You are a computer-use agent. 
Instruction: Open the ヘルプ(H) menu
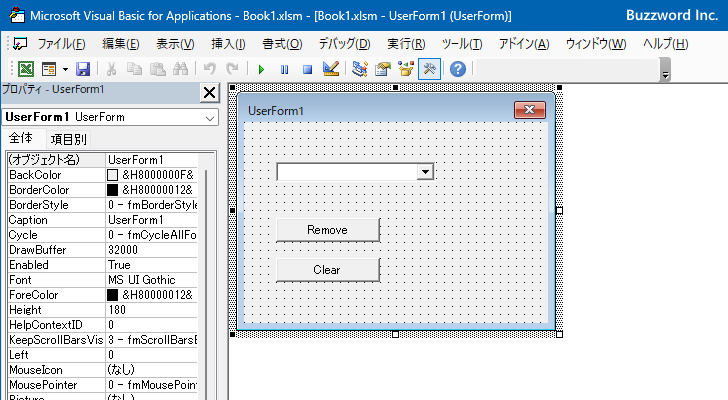(x=665, y=44)
